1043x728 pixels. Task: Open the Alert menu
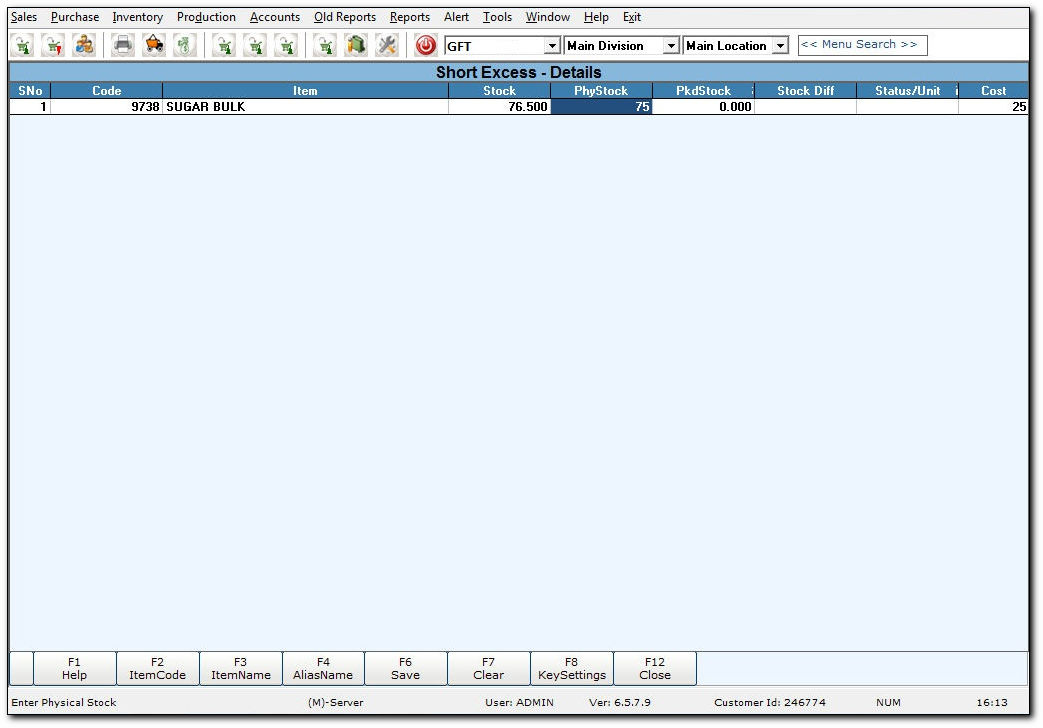point(456,17)
